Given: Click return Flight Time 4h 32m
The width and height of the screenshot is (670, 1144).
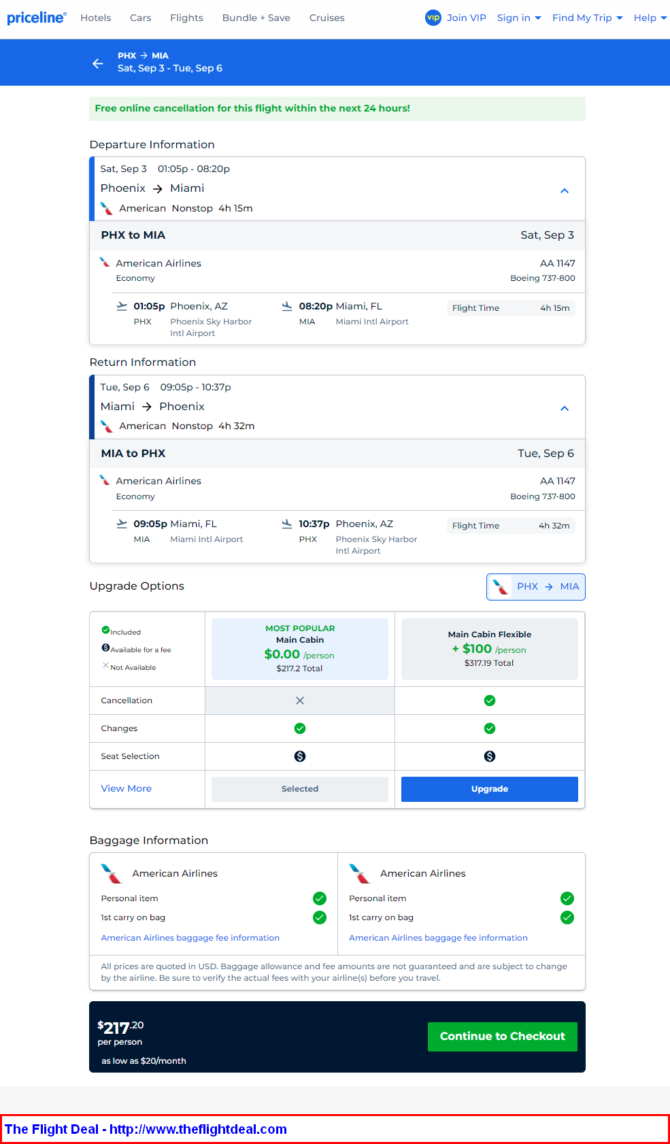Looking at the screenshot, I should click(x=511, y=525).
